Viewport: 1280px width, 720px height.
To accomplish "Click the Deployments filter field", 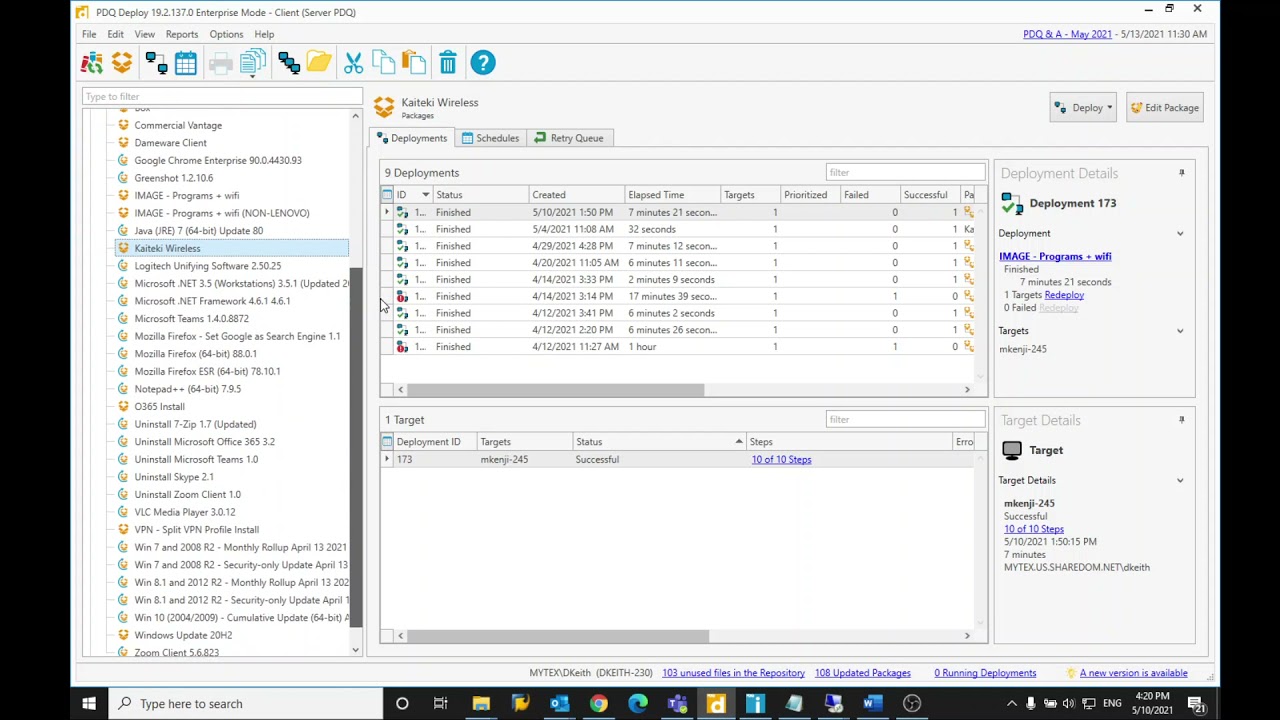I will coord(905,172).
